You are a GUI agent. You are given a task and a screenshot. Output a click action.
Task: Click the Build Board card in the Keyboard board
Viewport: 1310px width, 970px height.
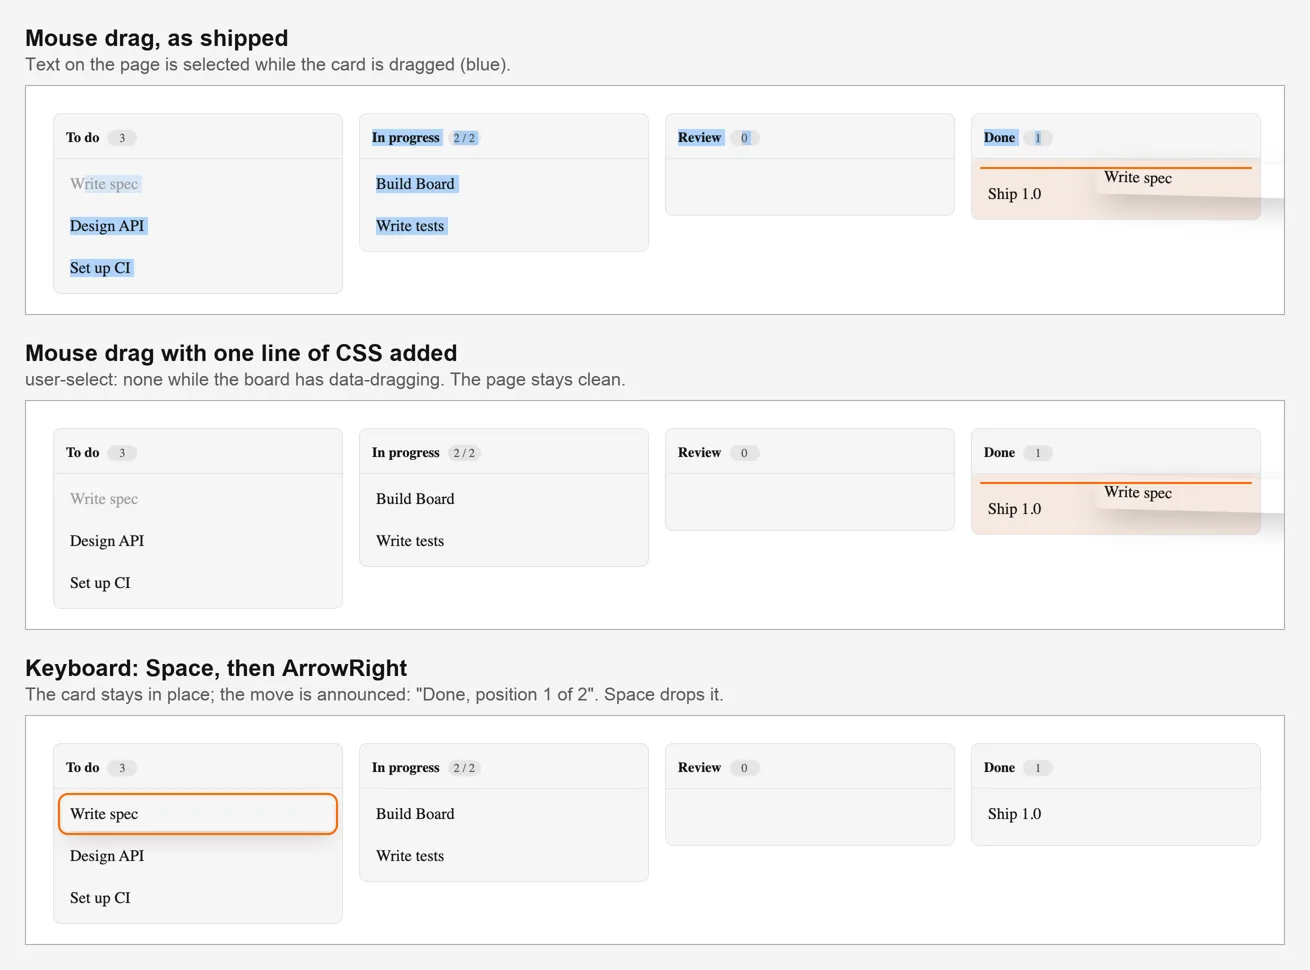click(x=504, y=814)
